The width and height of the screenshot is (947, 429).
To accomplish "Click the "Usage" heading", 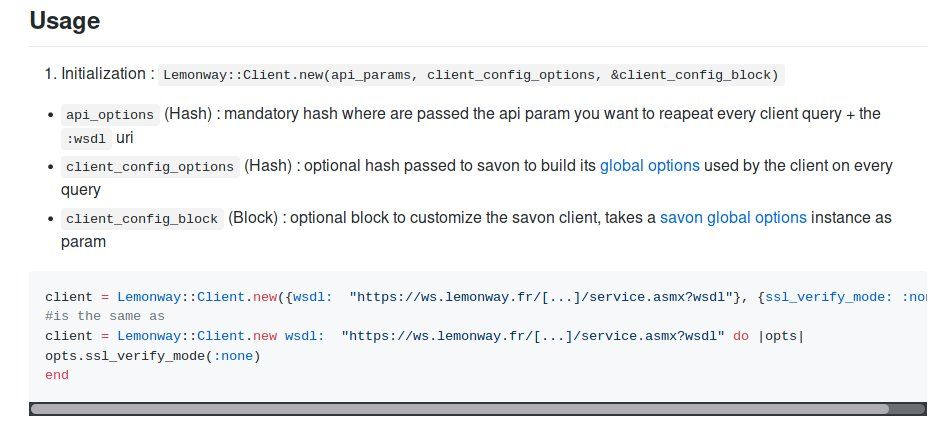I will coord(65,20).
